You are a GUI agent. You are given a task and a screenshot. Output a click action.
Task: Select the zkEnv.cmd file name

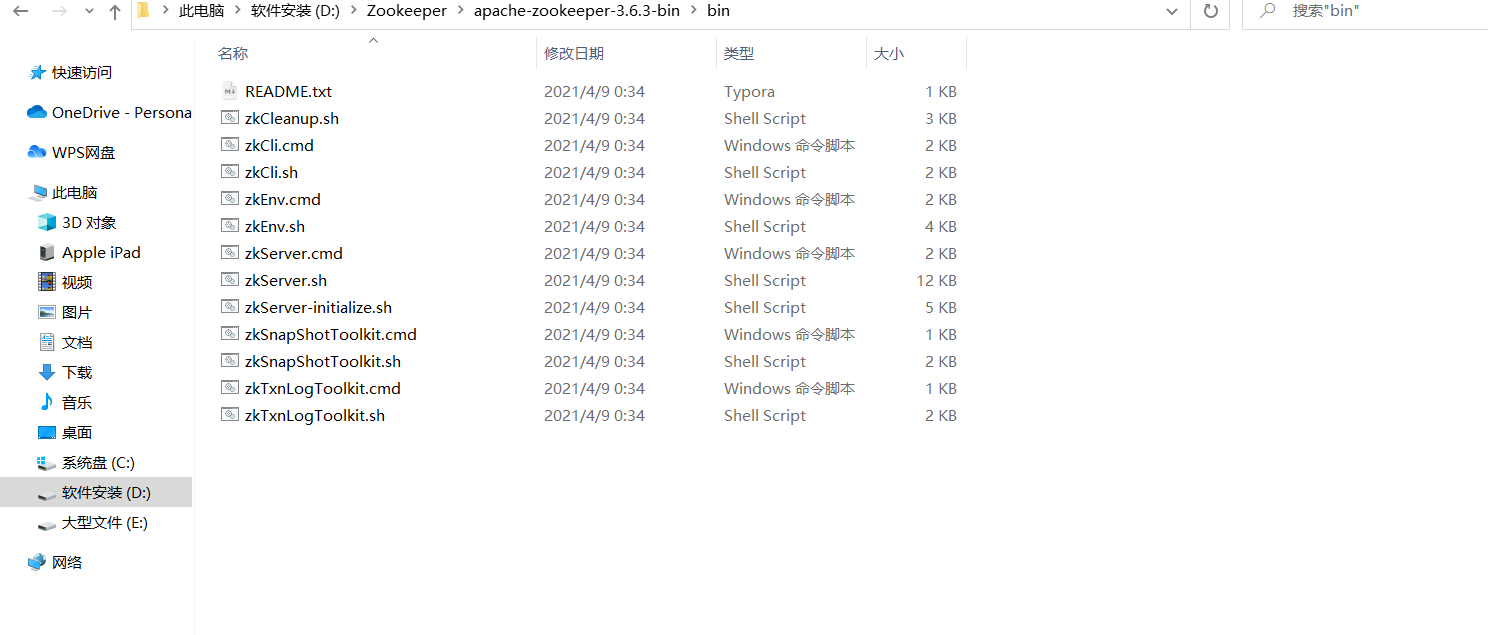click(x=283, y=199)
